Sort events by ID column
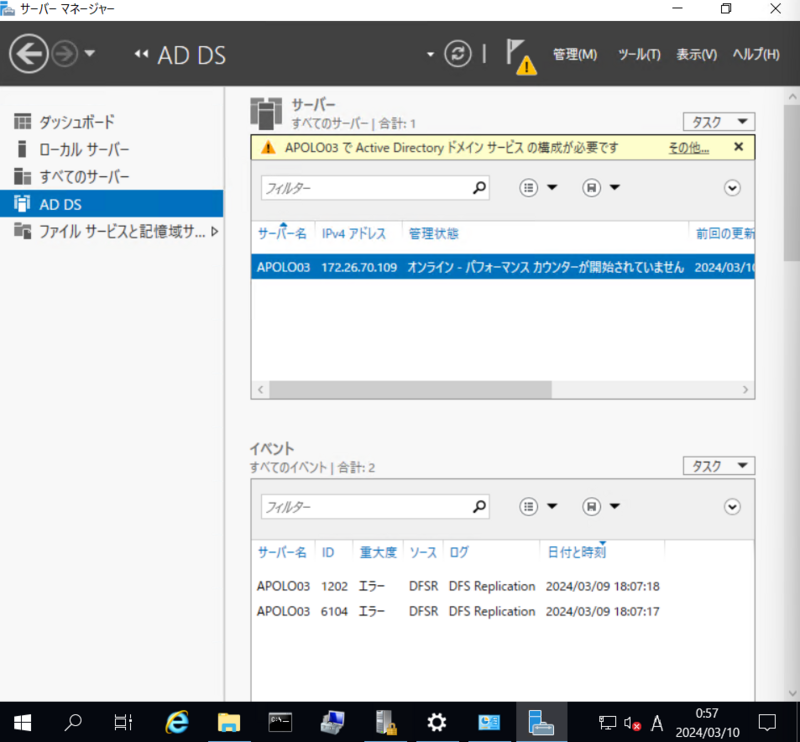 tap(328, 552)
